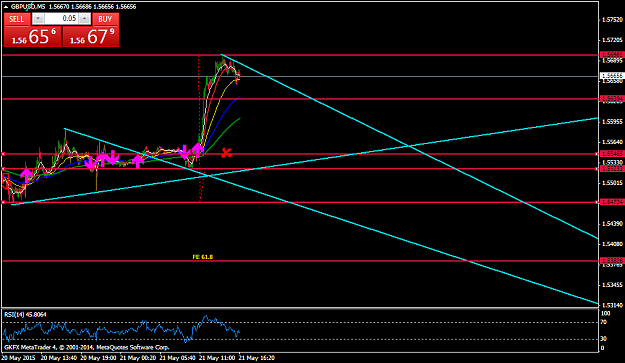This screenshot has height=363, width=625.
Task: Click the 20 May 2015 time label
Action: pos(18,358)
